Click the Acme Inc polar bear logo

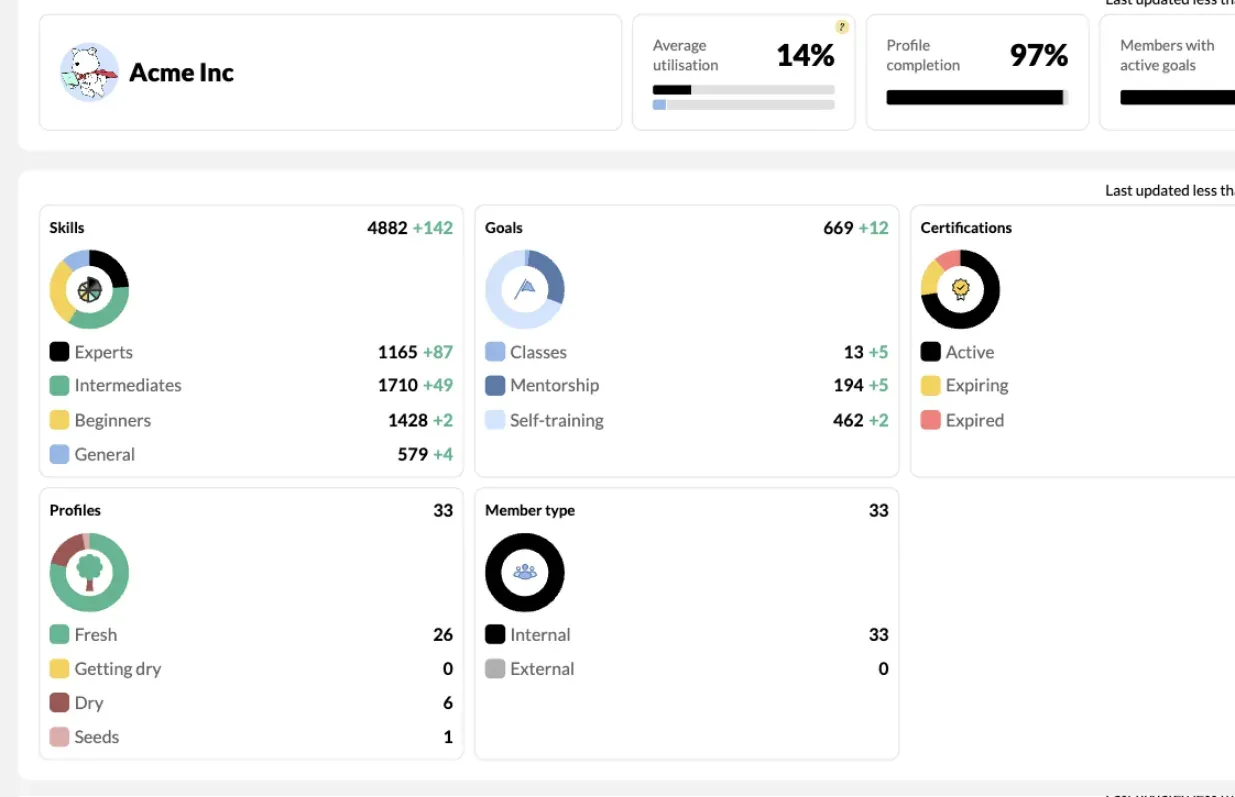click(89, 72)
